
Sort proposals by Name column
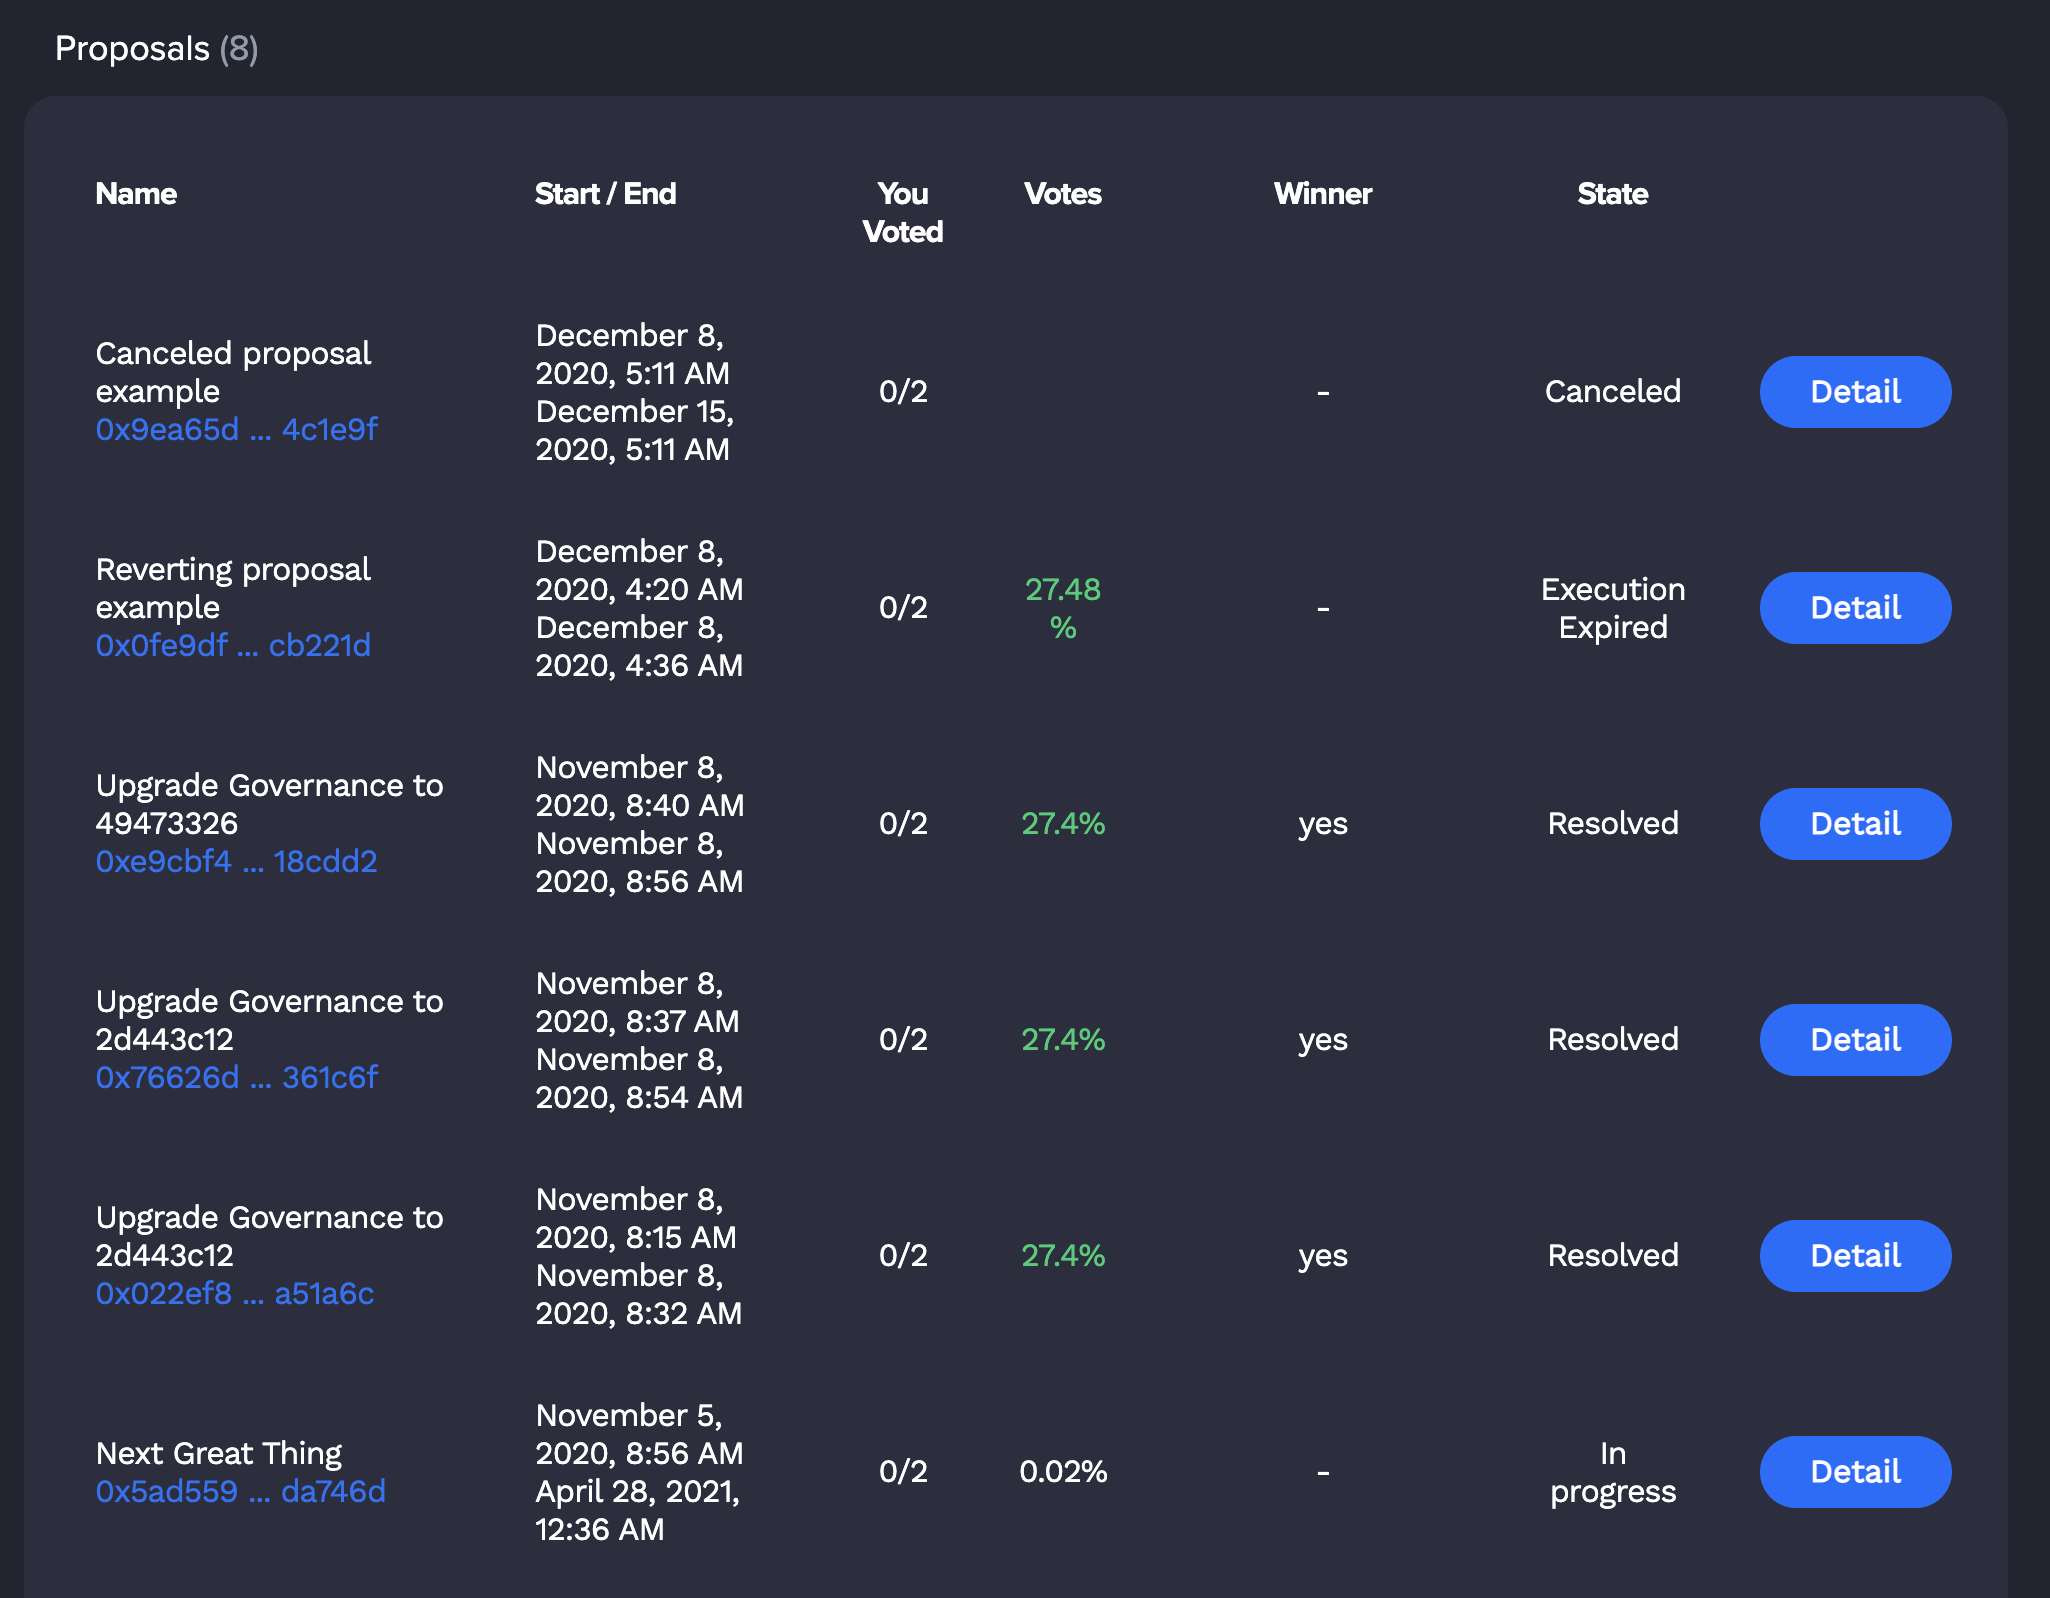136,194
